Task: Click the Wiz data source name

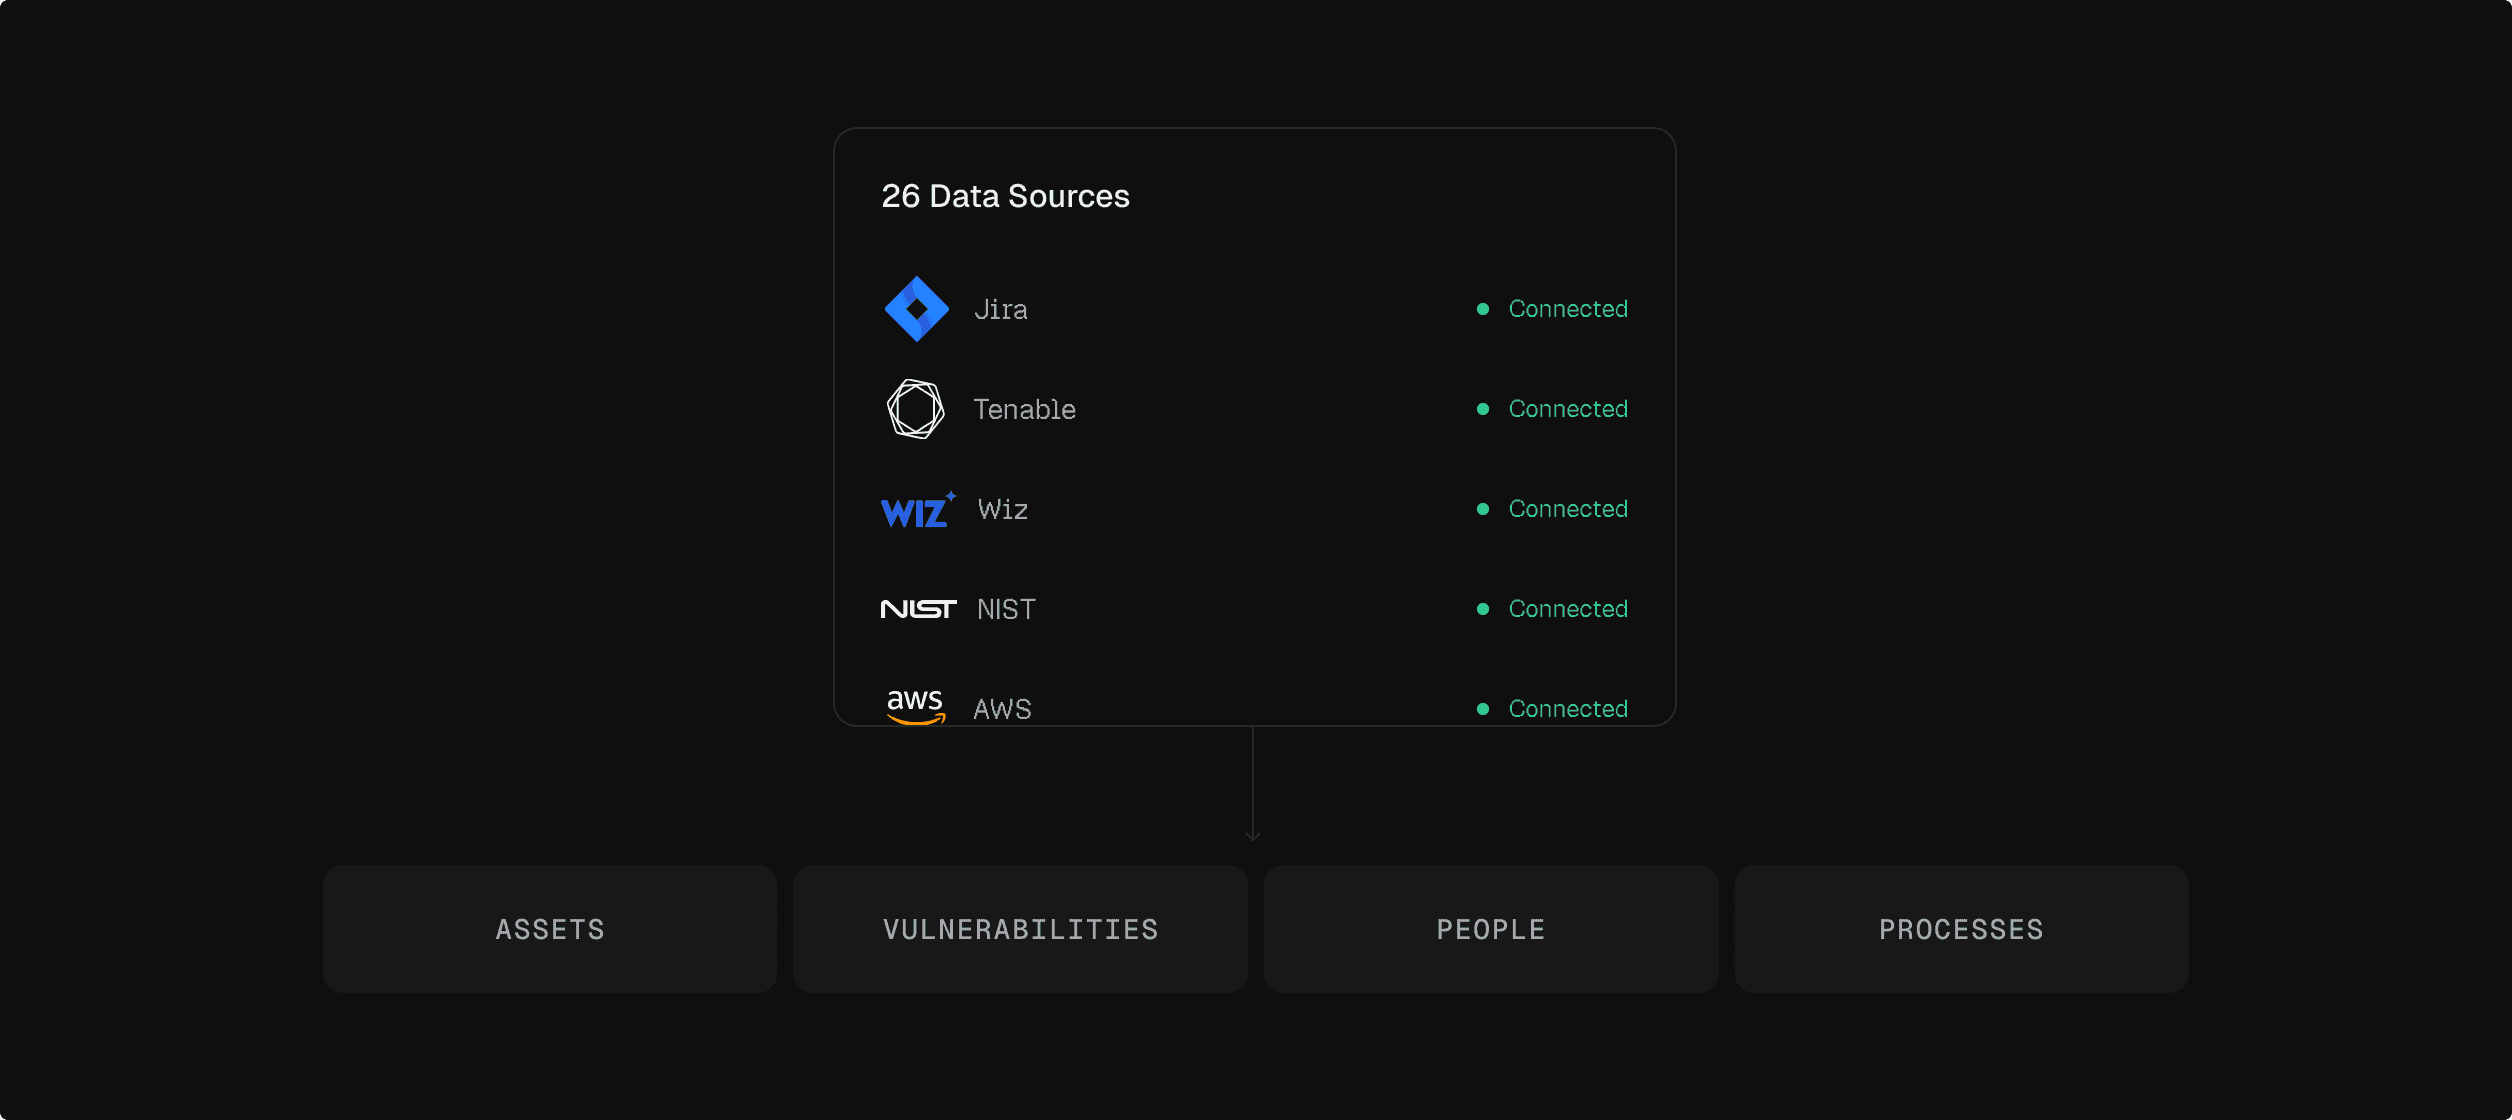Action: point(1002,510)
